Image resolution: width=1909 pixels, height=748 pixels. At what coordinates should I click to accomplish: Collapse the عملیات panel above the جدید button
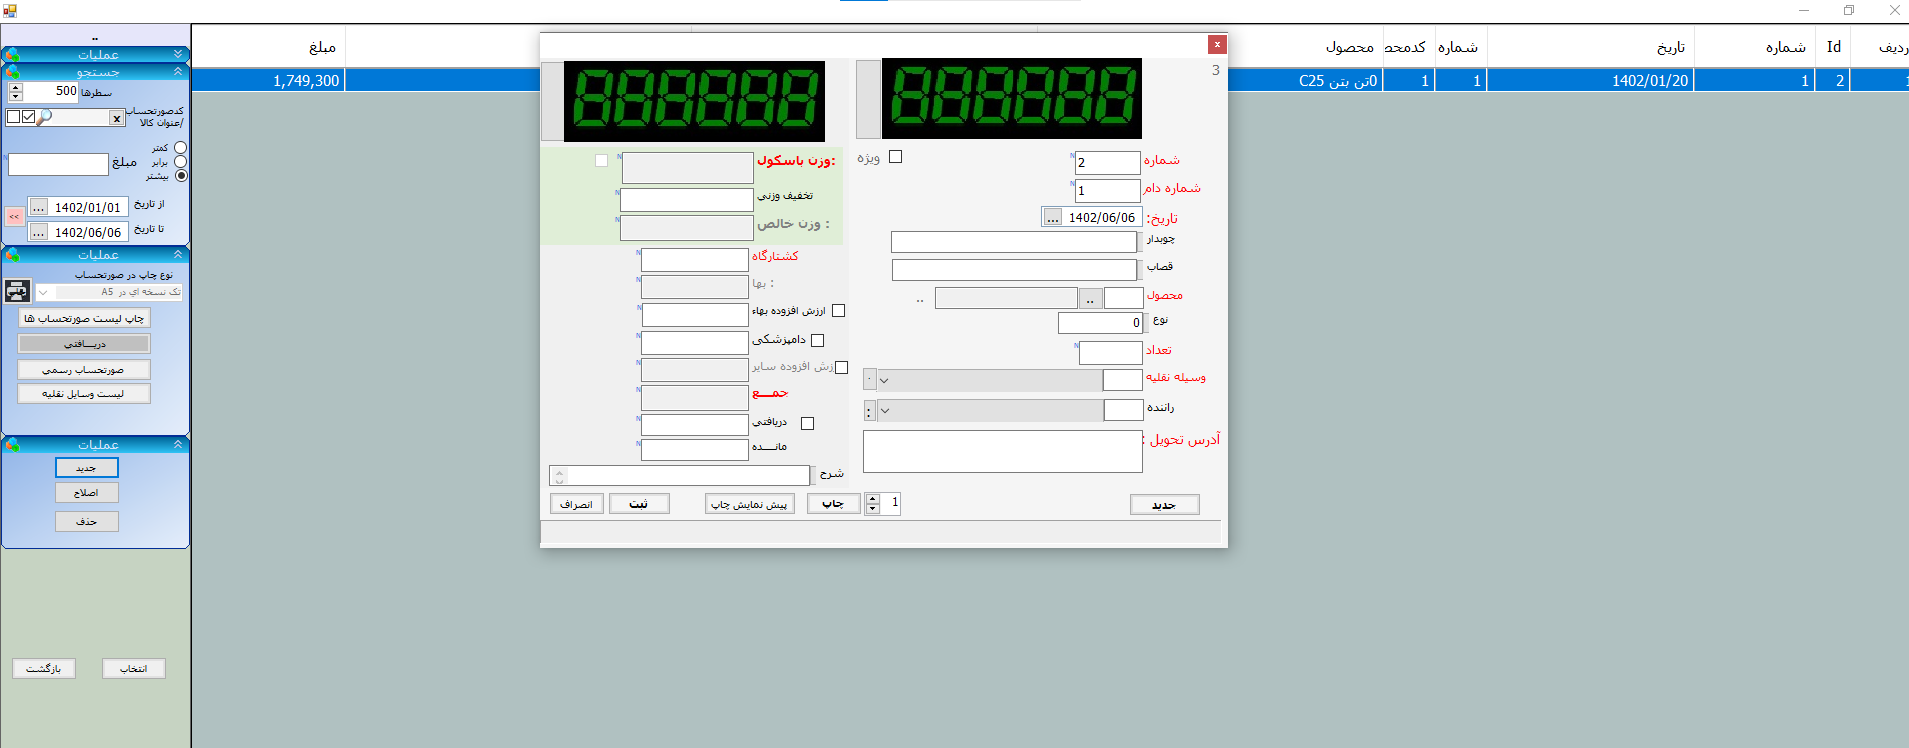click(x=178, y=444)
